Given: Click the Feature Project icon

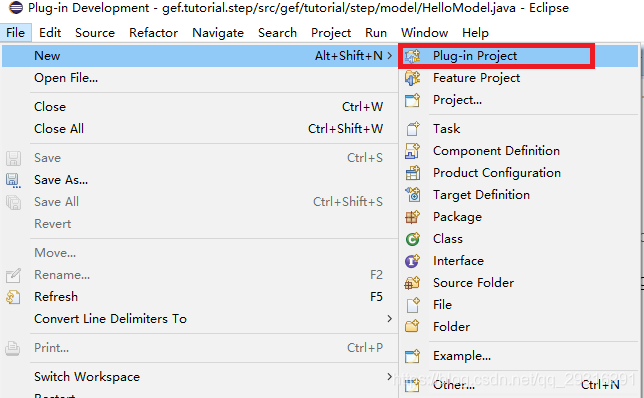Looking at the screenshot, I should point(413,78).
